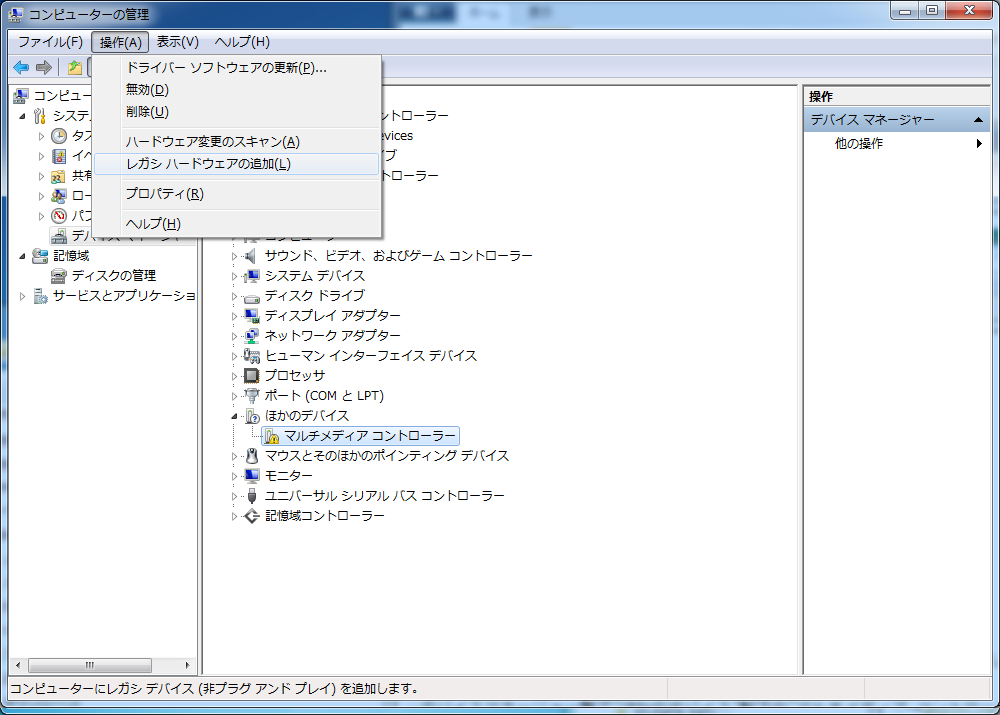Select the イベントビューアー log icon
1000x715 pixels.
pos(58,155)
